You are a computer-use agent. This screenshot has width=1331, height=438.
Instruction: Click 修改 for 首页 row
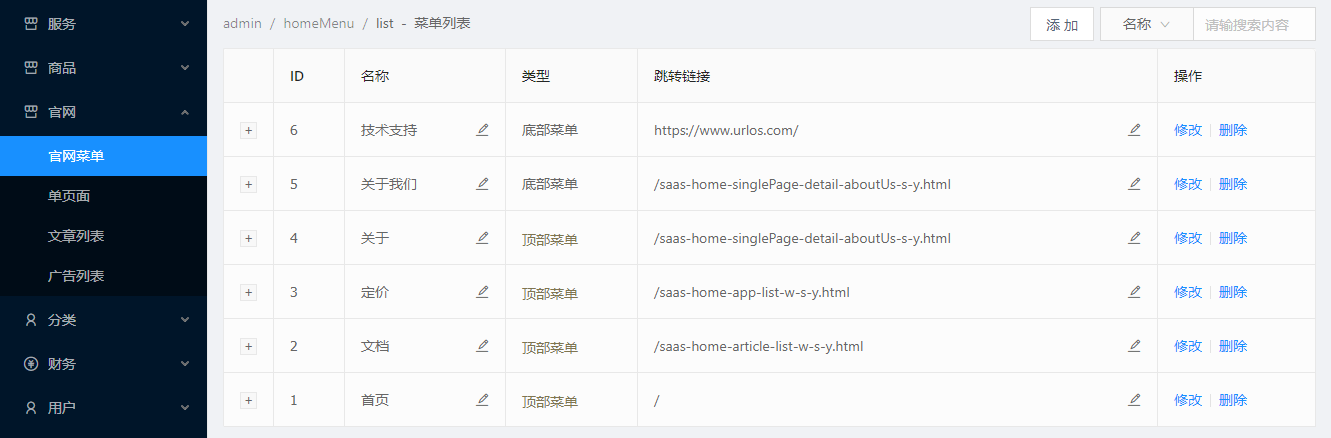[x=1188, y=400]
